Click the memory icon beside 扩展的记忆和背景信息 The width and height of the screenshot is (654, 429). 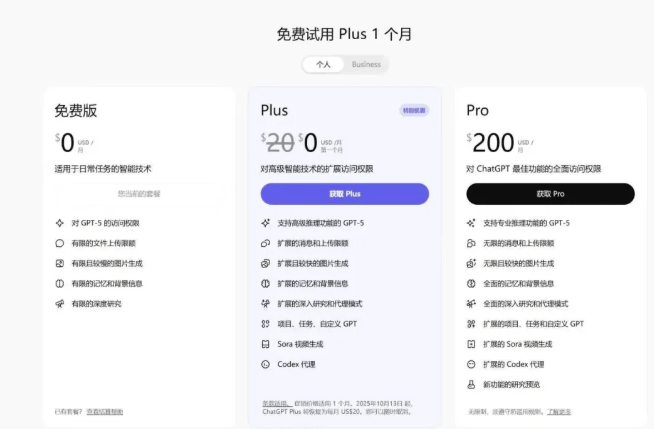coord(266,283)
